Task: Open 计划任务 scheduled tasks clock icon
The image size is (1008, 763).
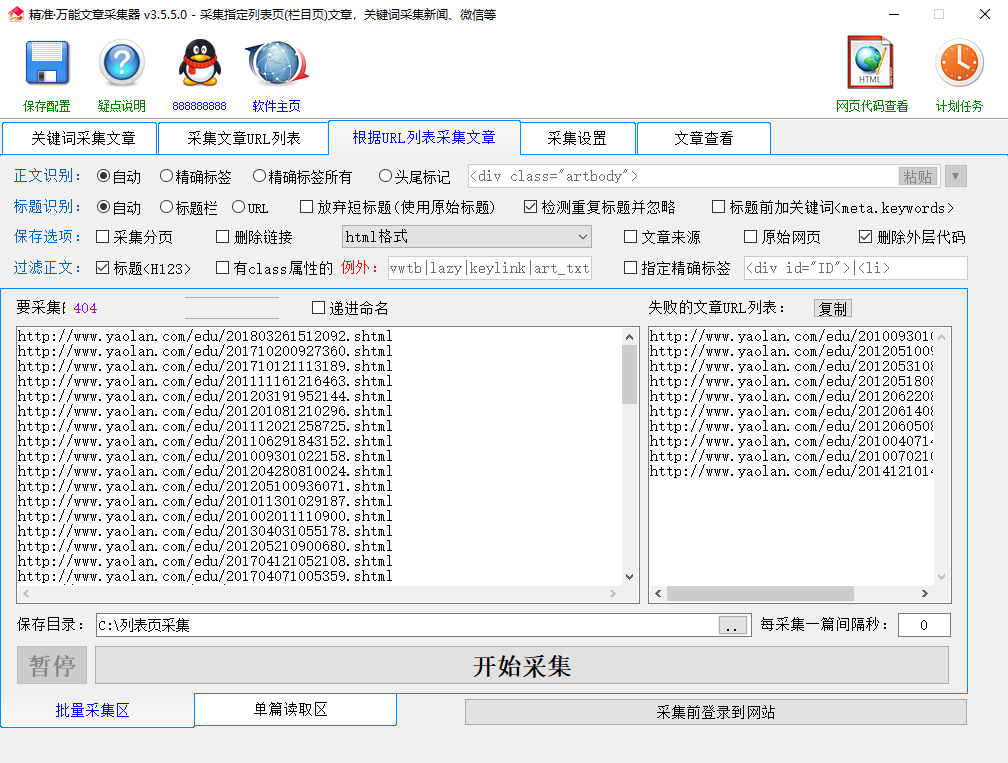Action: (x=957, y=63)
